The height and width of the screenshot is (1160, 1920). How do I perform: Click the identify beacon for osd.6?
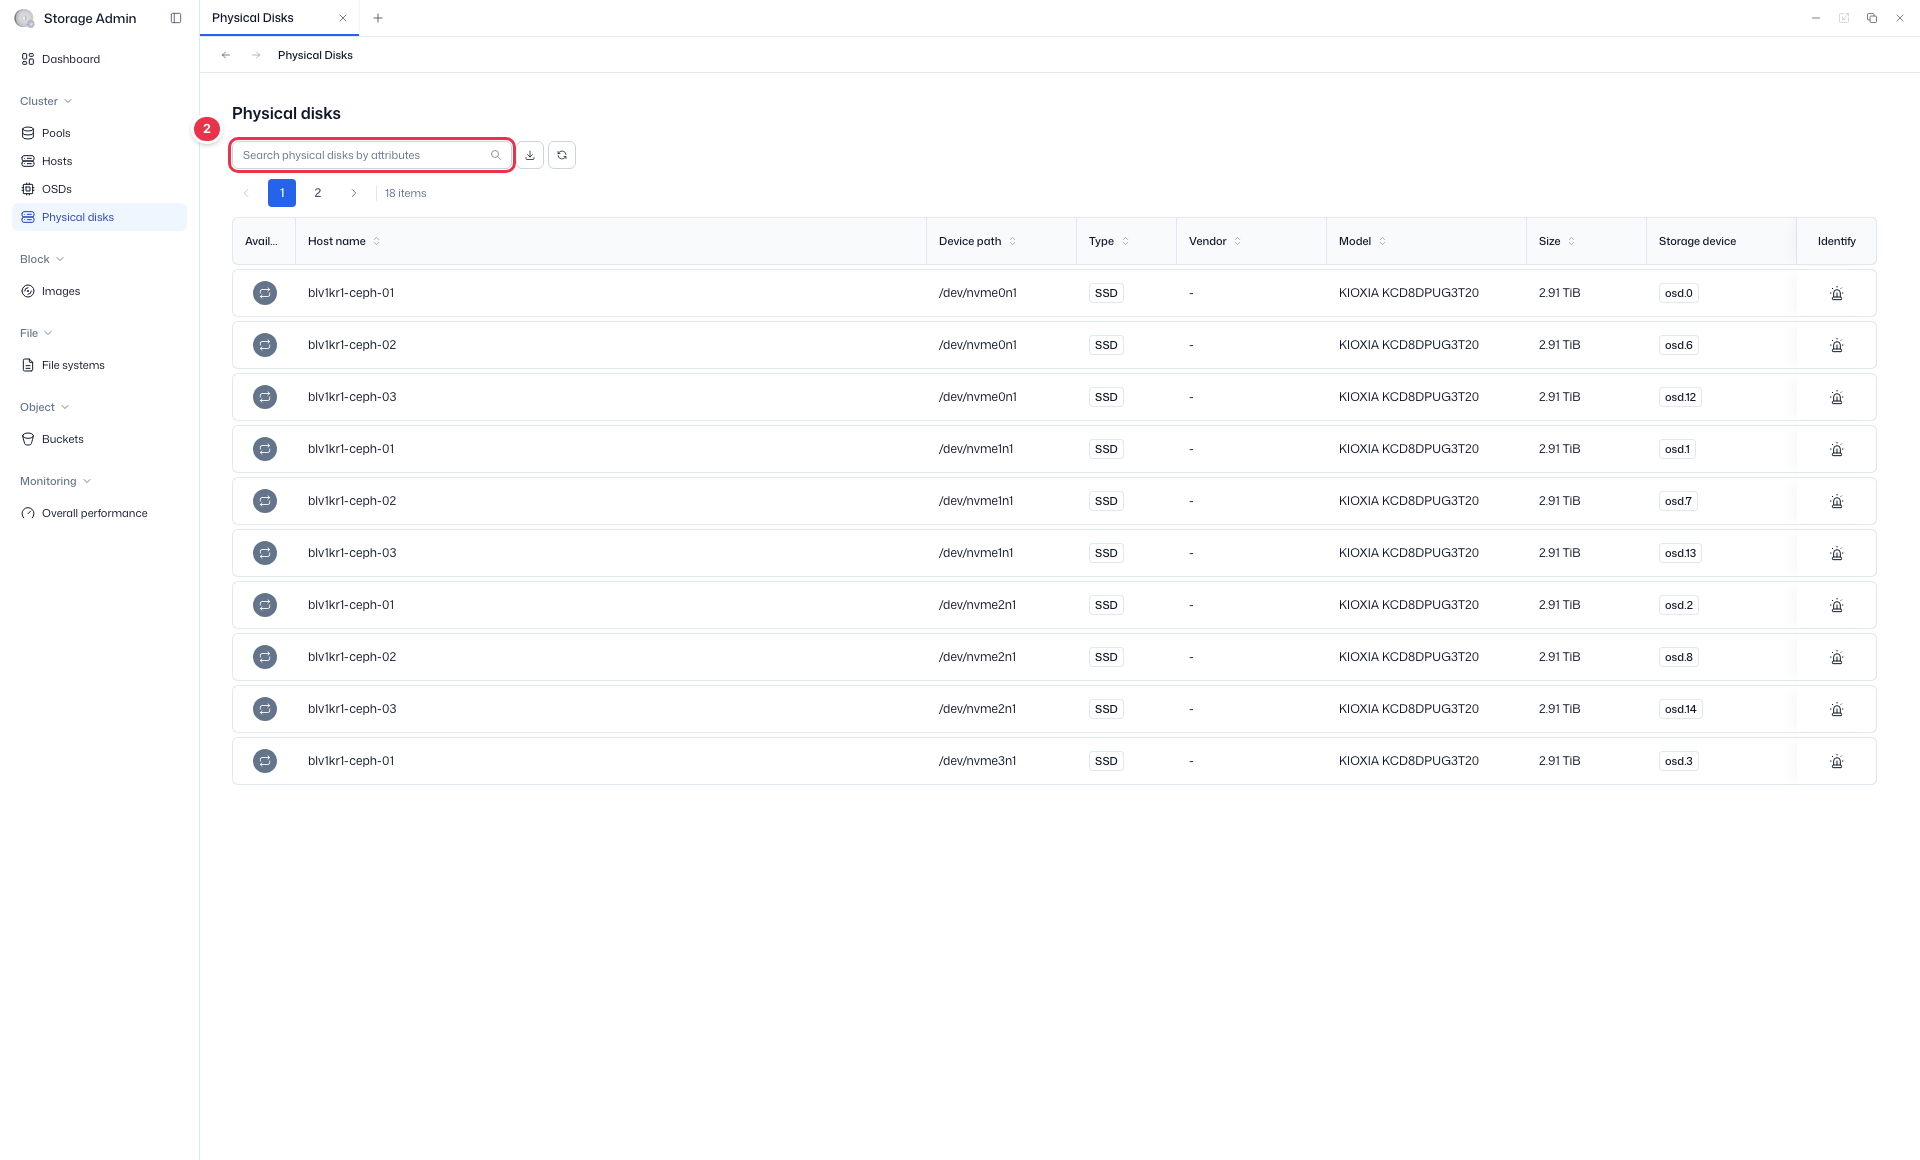1836,345
